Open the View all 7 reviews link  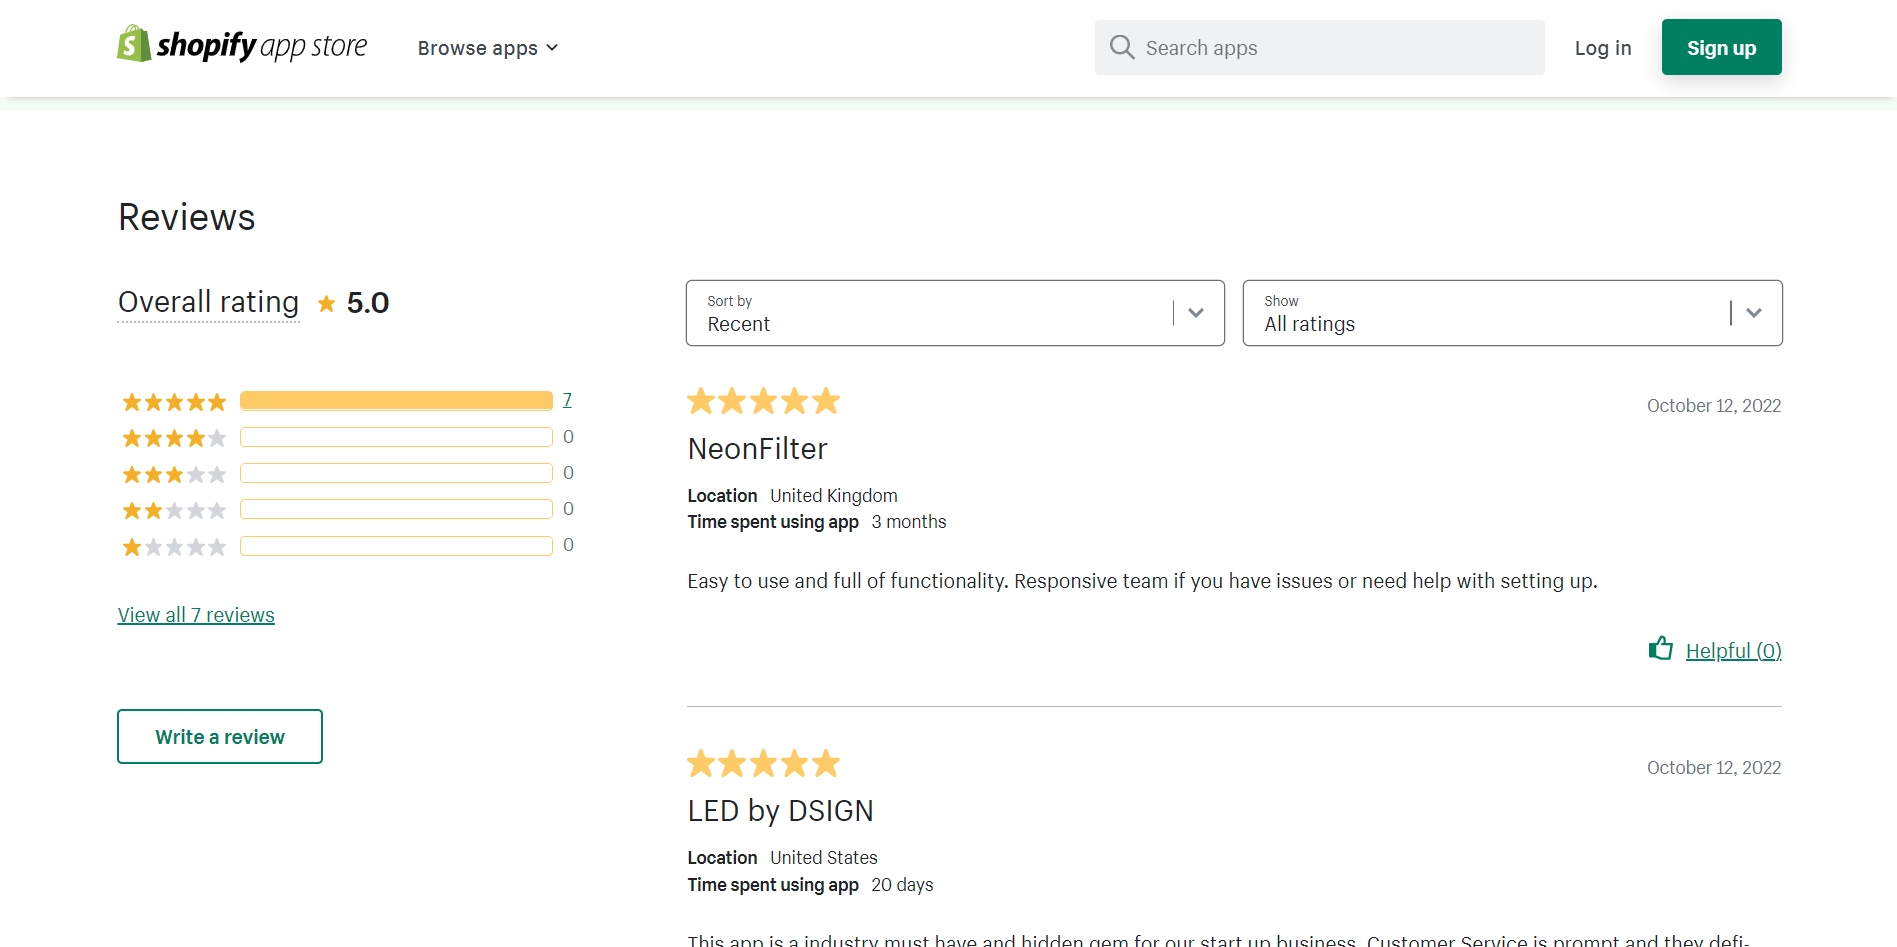[196, 615]
